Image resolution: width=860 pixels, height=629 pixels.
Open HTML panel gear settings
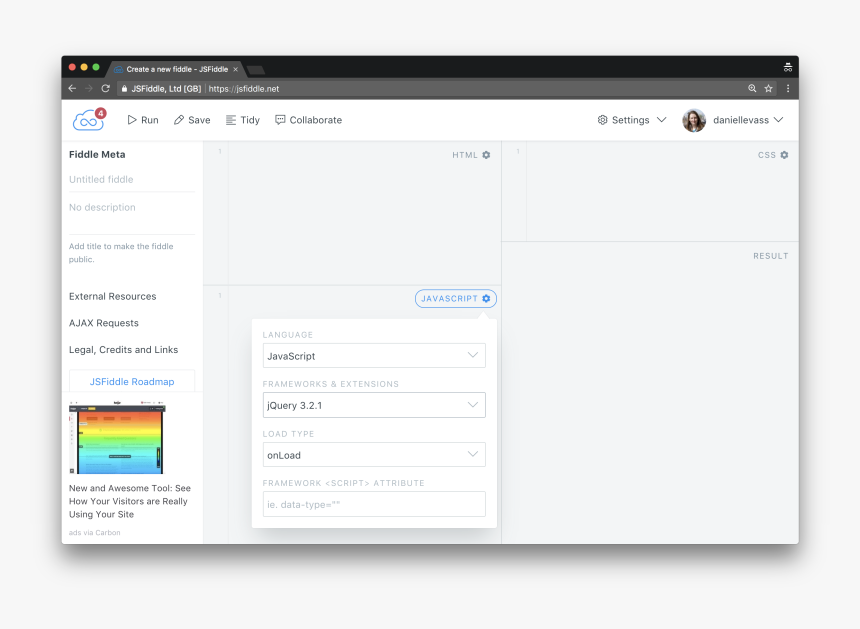(x=486, y=155)
